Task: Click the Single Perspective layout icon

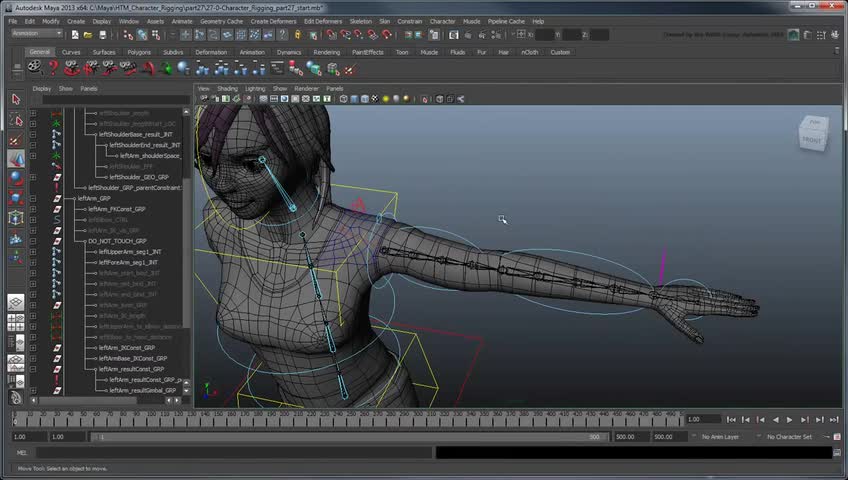Action: tap(16, 302)
